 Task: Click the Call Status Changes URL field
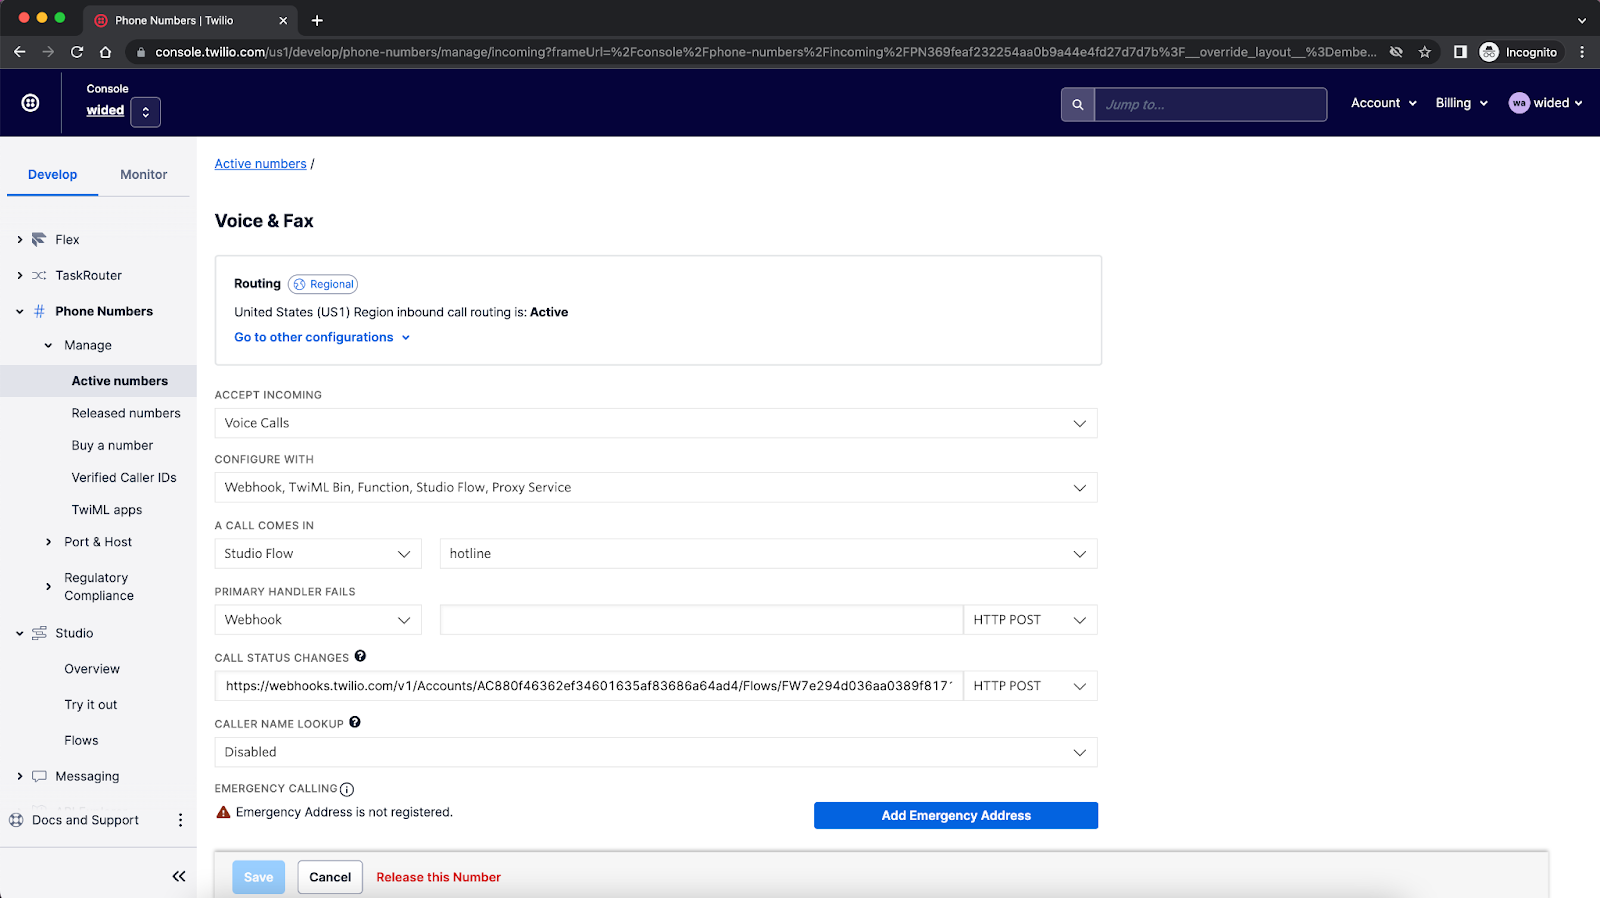589,686
